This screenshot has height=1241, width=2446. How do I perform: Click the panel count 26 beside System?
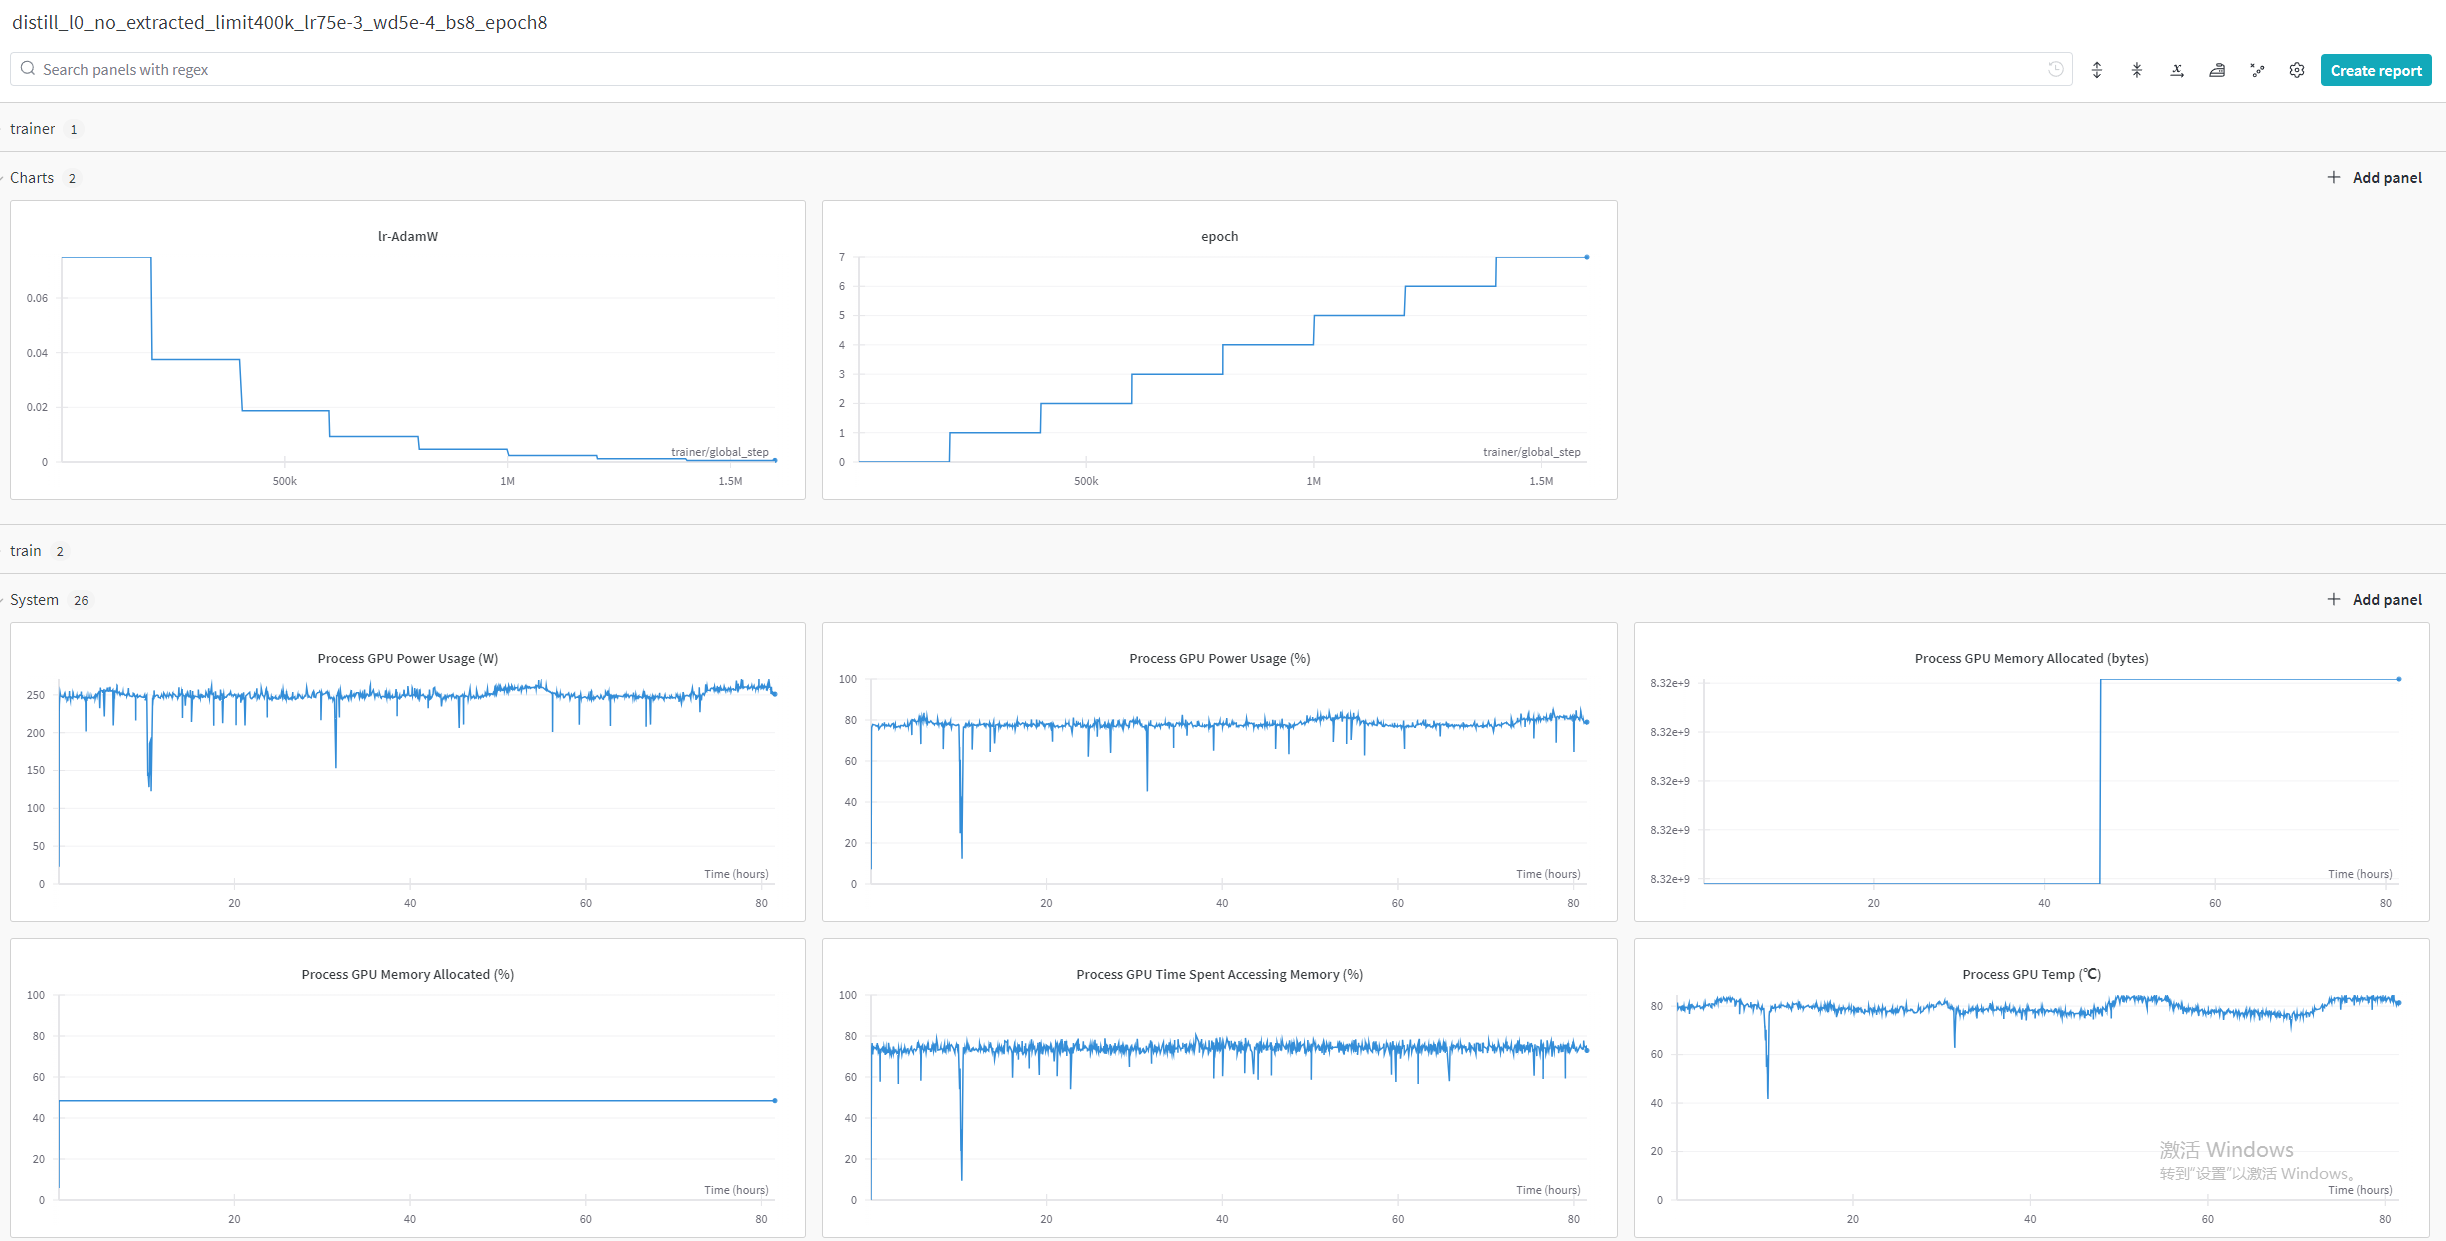(x=81, y=600)
